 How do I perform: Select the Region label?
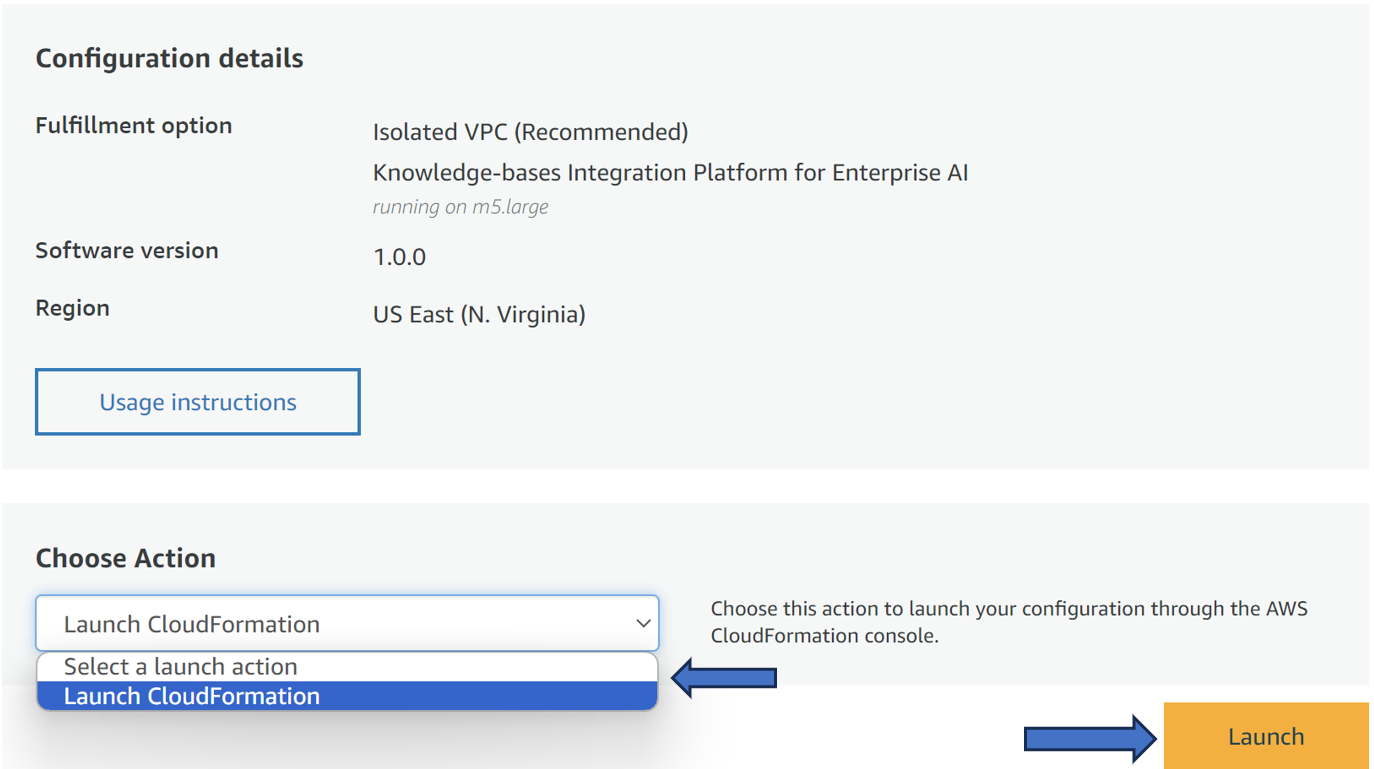(72, 308)
